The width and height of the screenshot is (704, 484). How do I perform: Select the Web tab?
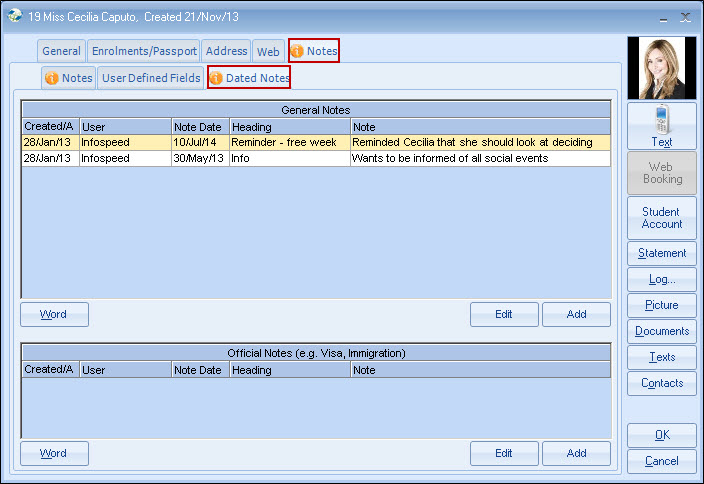click(x=267, y=51)
